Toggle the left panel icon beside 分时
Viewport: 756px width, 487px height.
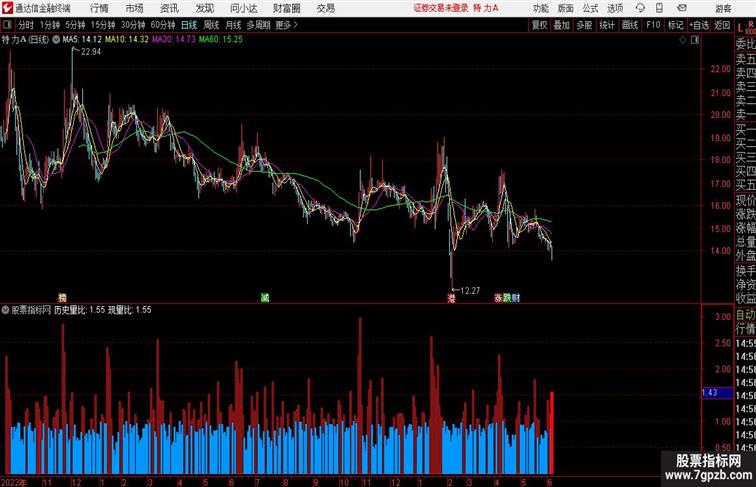point(7,25)
